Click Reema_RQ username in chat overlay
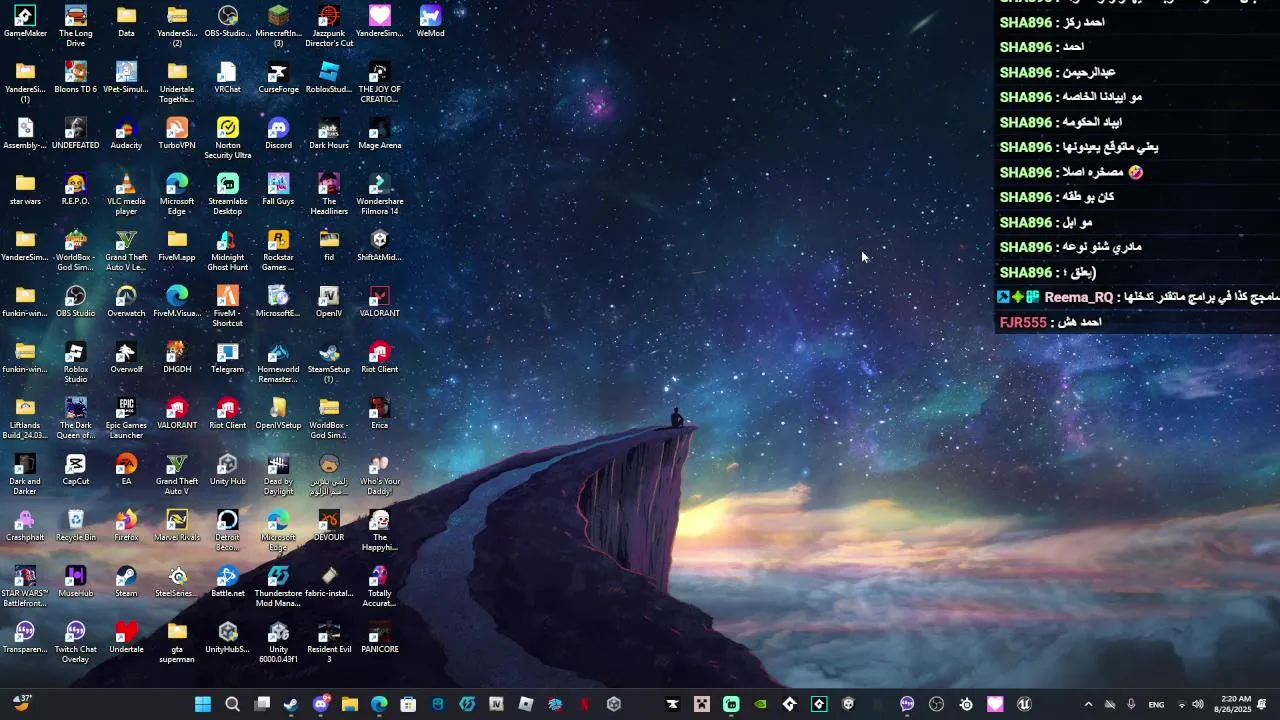The height and width of the screenshot is (720, 1280). coord(1078,297)
